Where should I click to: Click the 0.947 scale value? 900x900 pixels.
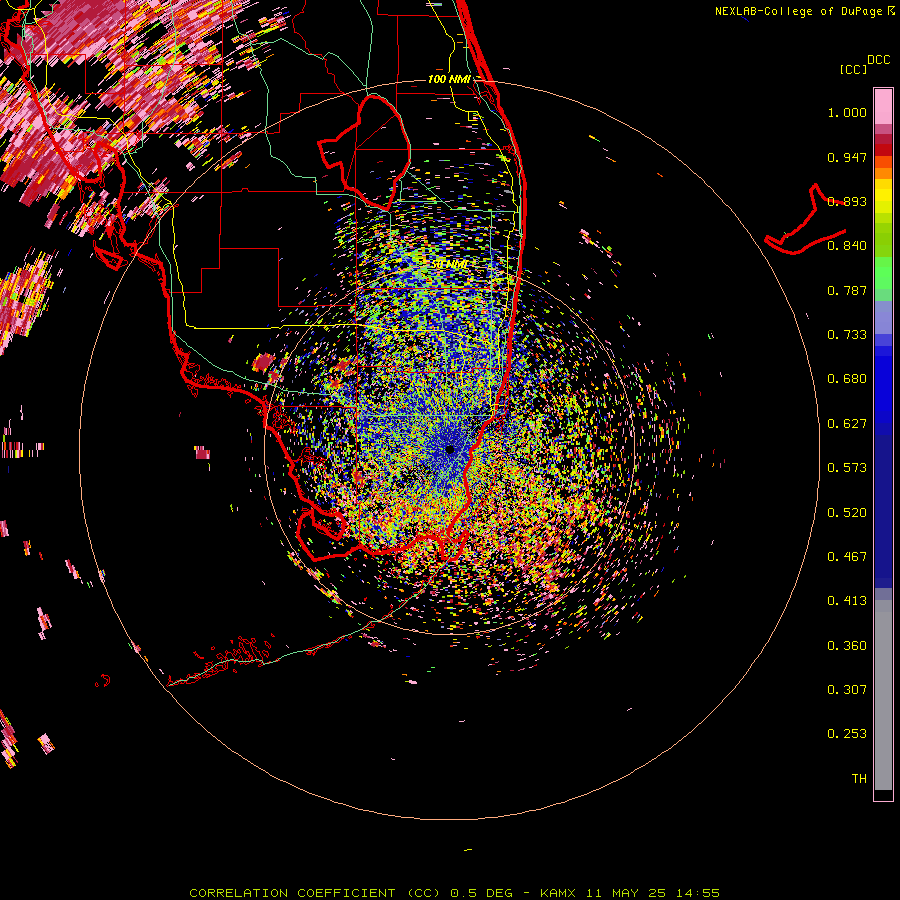pos(847,157)
